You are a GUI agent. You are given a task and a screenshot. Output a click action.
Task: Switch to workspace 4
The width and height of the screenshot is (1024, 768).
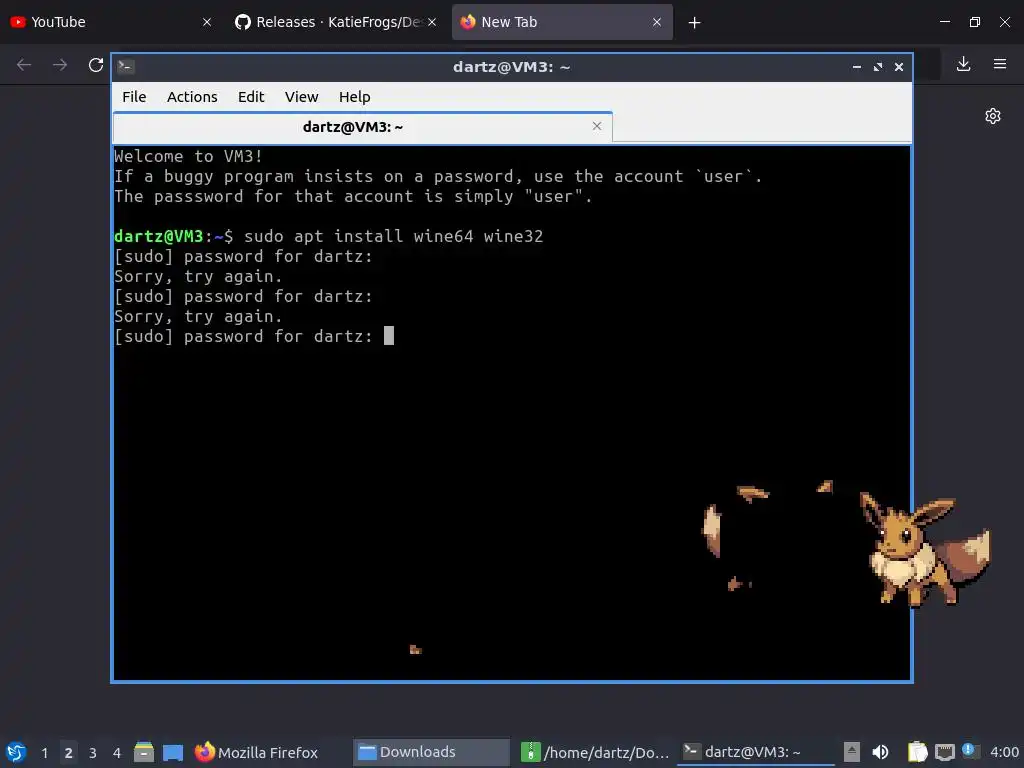coord(117,753)
